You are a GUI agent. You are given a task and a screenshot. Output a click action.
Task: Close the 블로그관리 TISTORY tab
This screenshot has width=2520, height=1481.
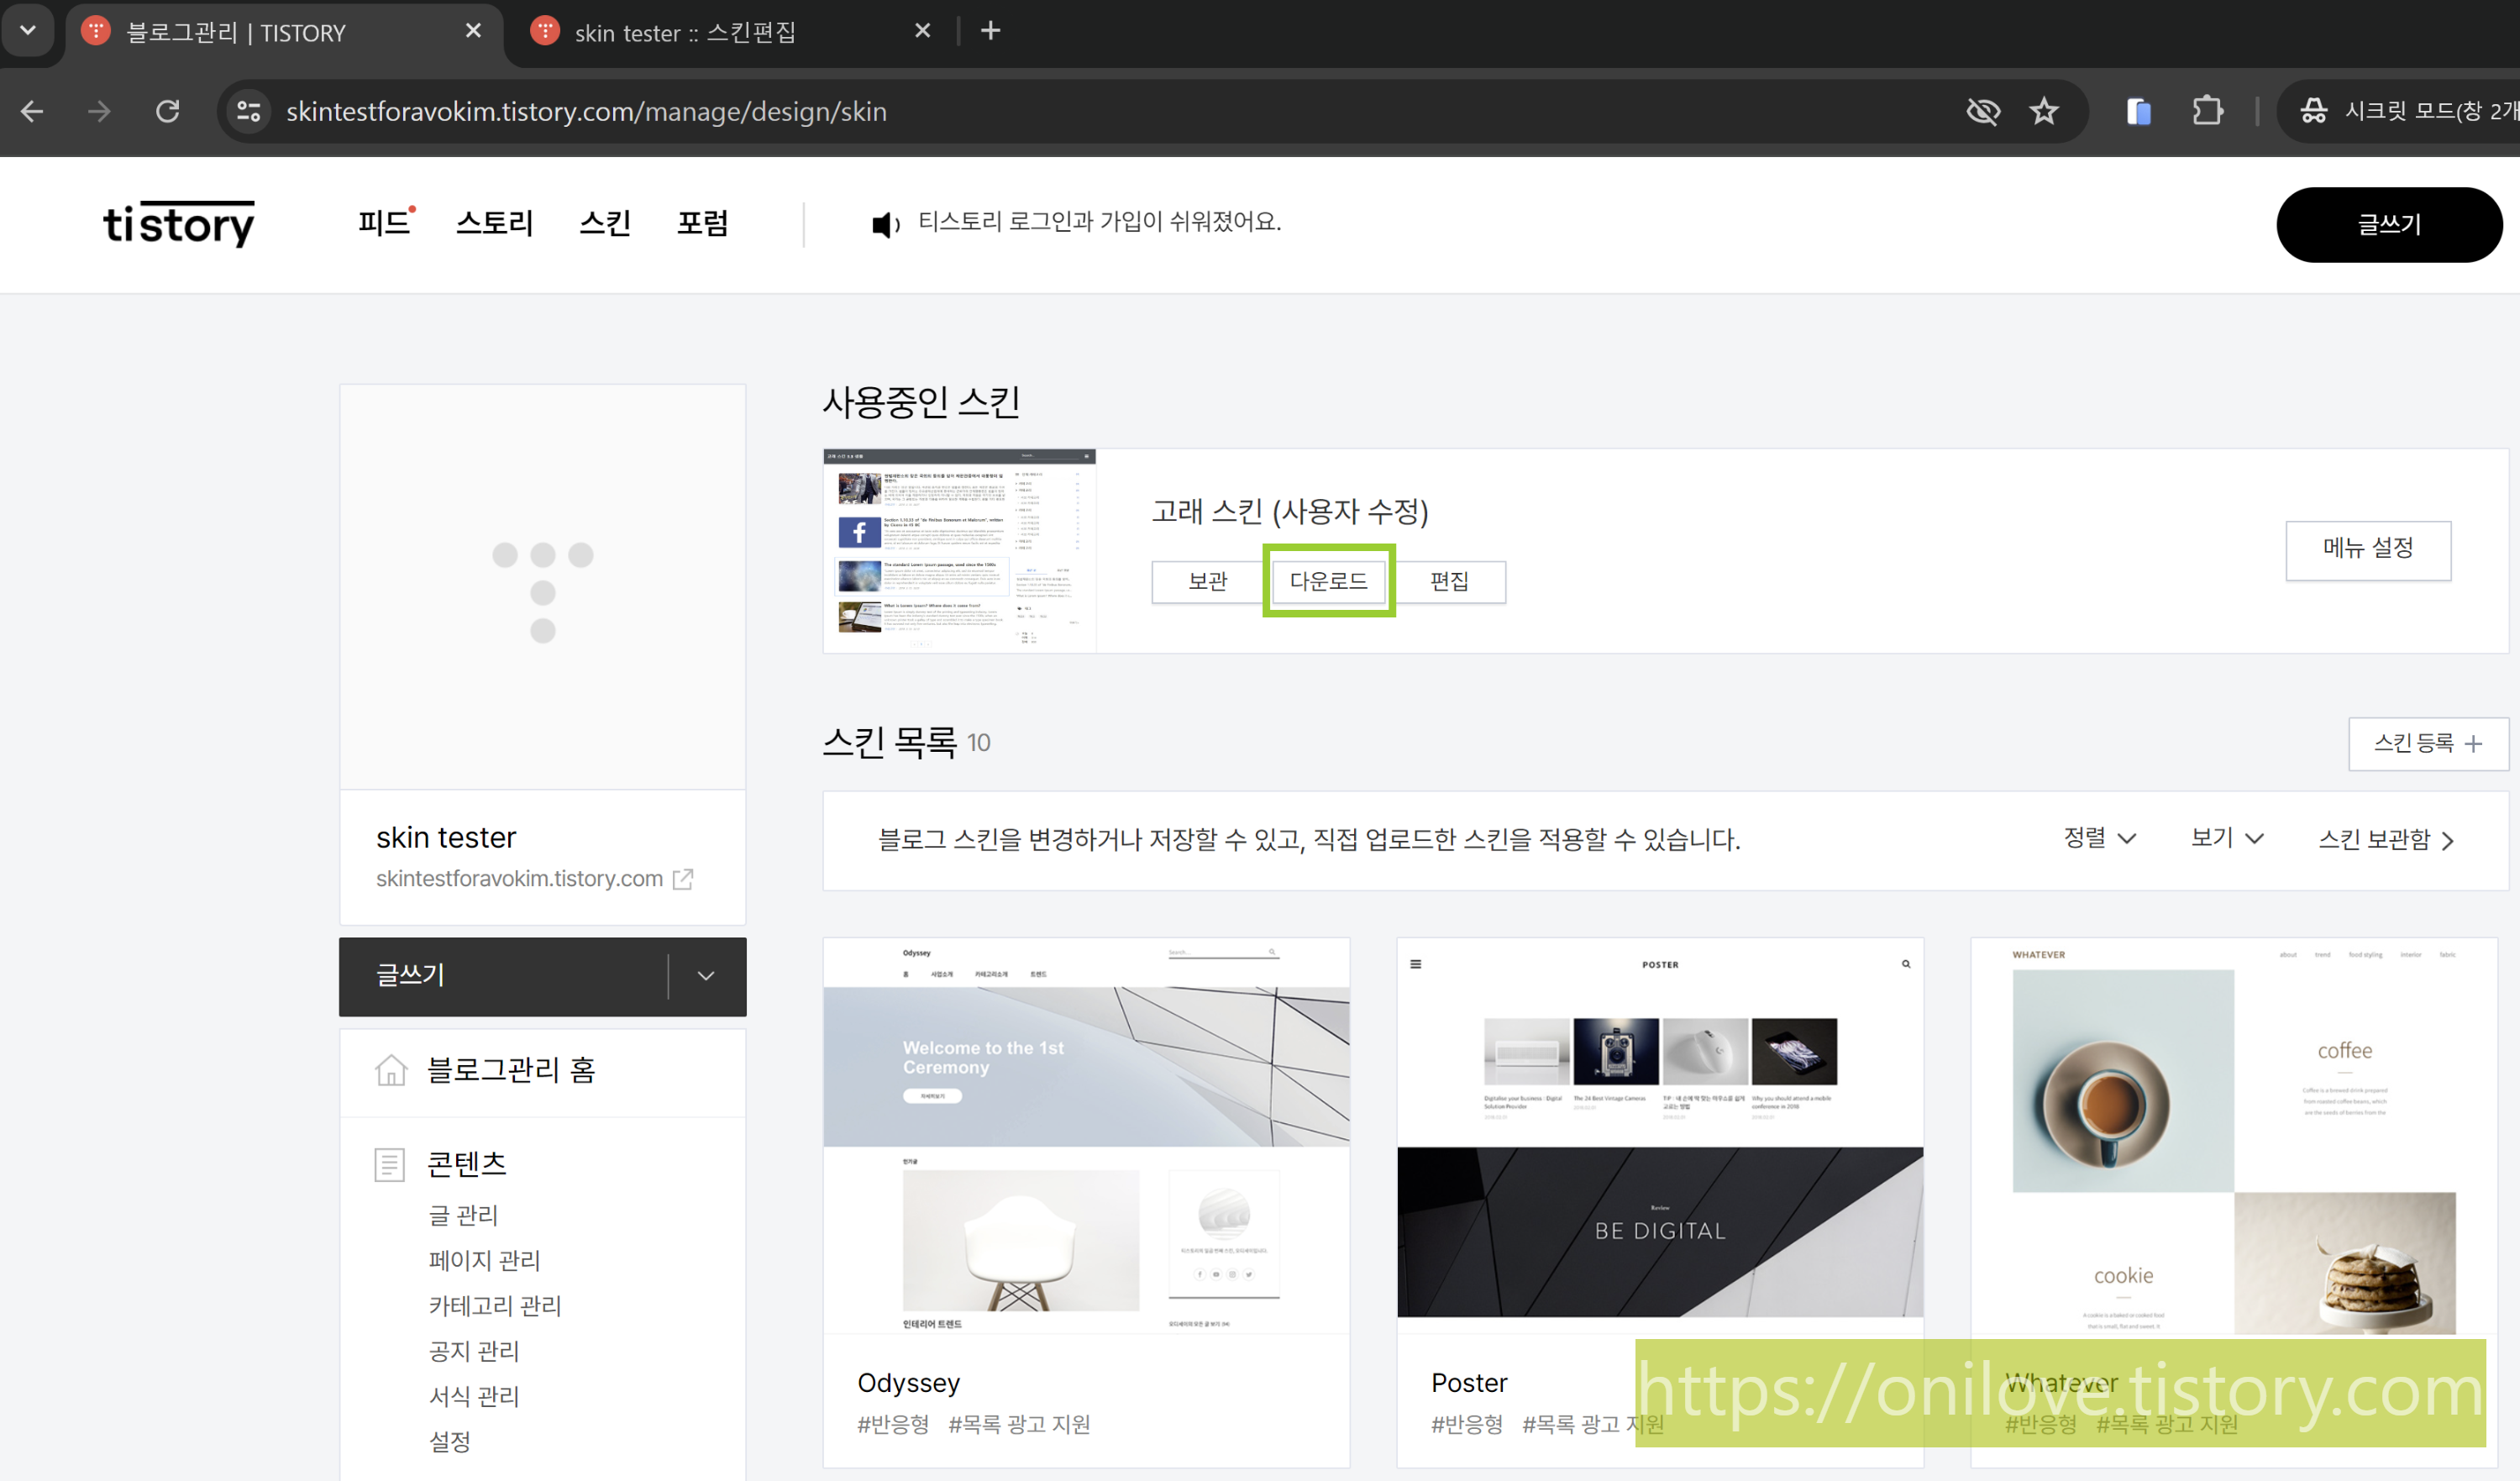coord(473,31)
